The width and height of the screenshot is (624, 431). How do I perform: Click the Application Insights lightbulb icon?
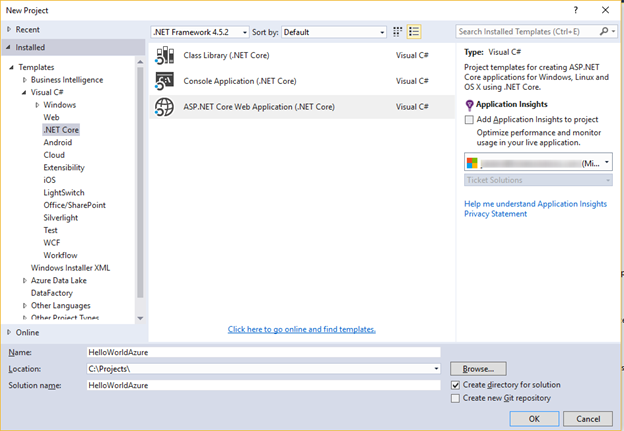tap(469, 105)
